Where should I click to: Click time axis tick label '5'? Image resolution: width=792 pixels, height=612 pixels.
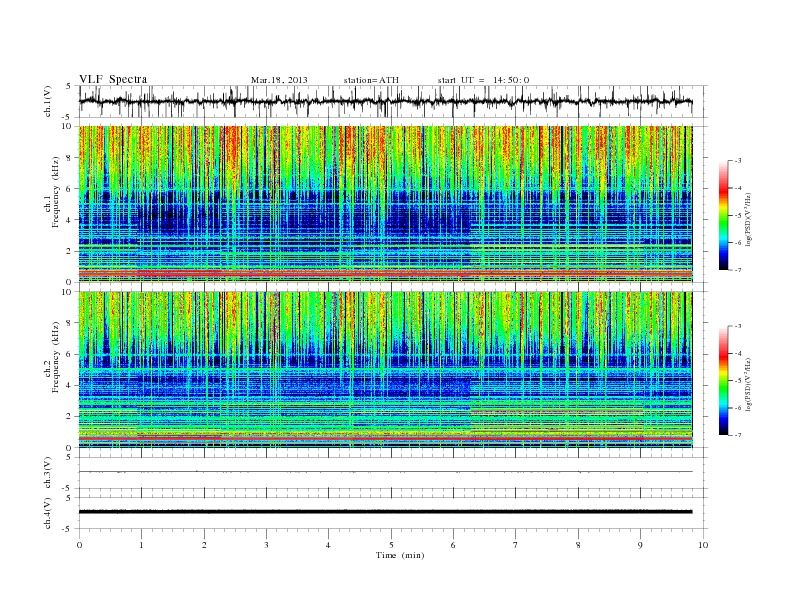[x=391, y=545]
